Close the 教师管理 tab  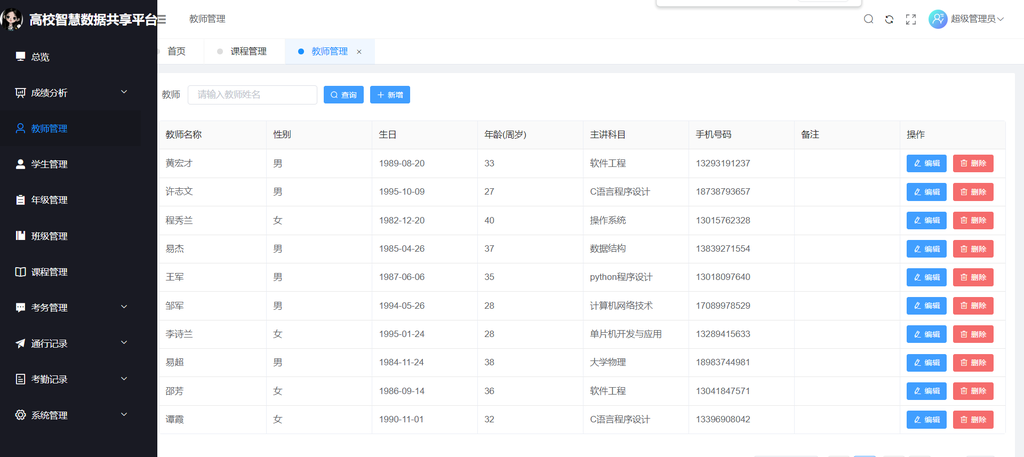(359, 52)
